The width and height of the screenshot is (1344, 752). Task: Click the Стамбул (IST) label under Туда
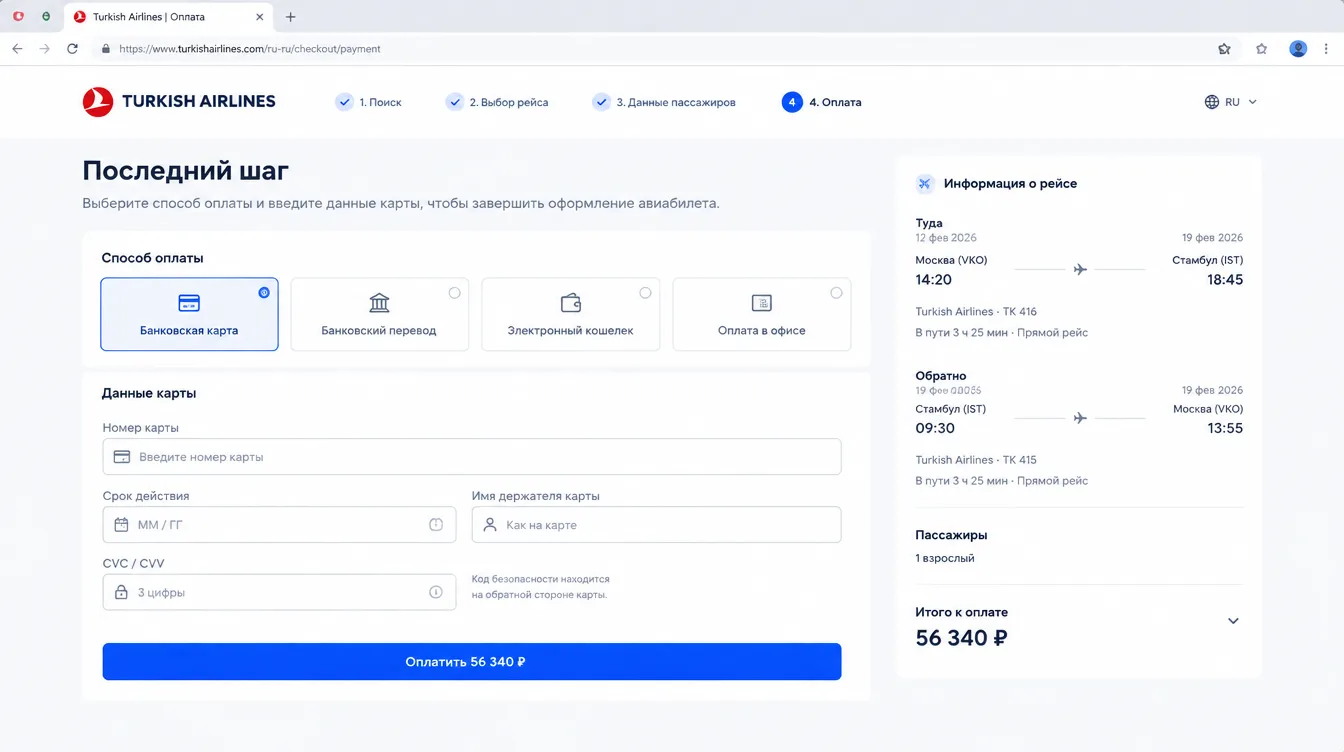tap(1208, 260)
